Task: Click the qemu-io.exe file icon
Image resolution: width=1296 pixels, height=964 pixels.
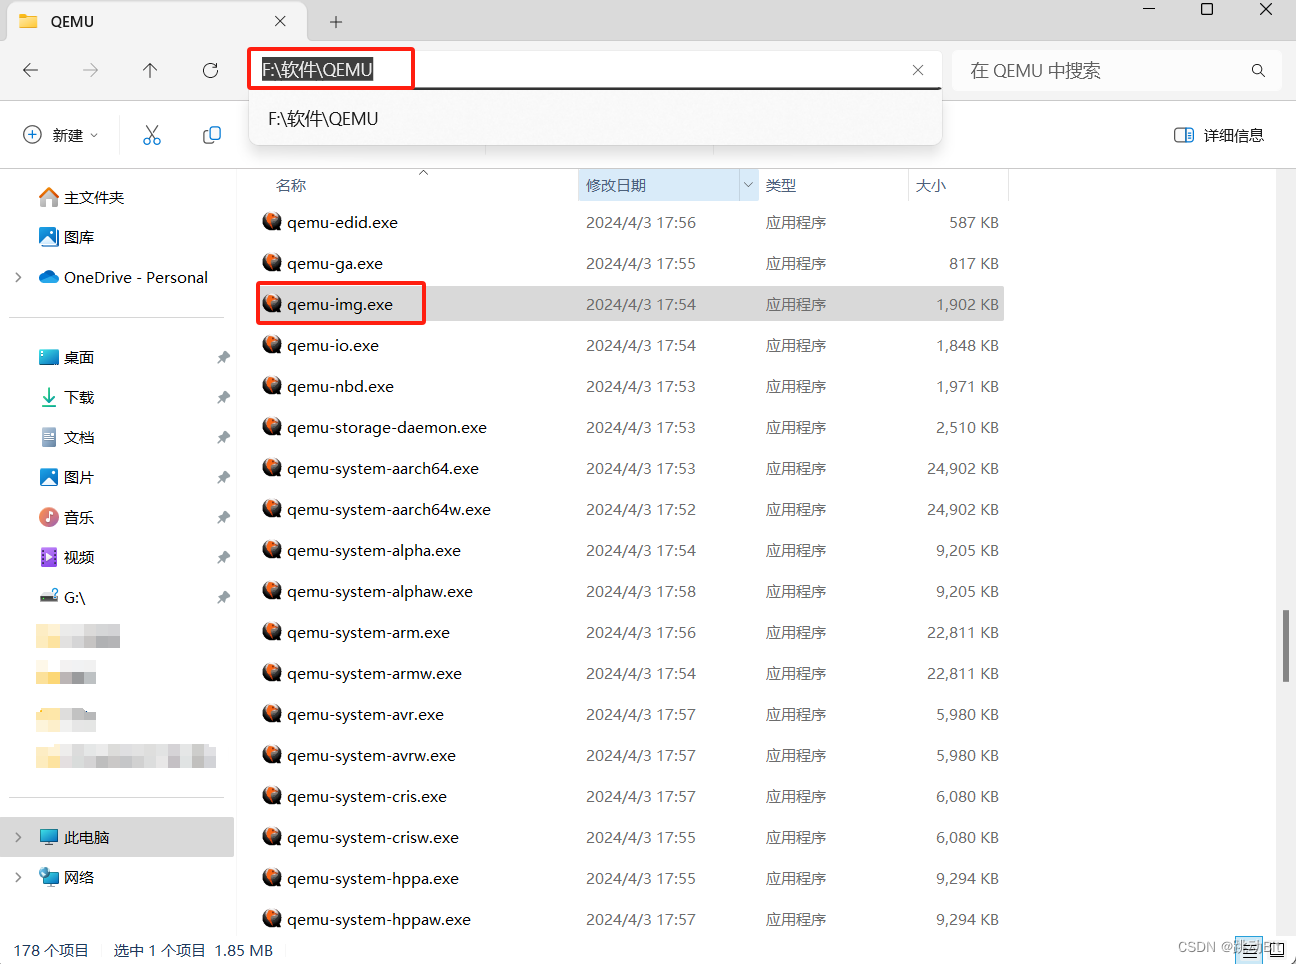Action: click(x=272, y=344)
